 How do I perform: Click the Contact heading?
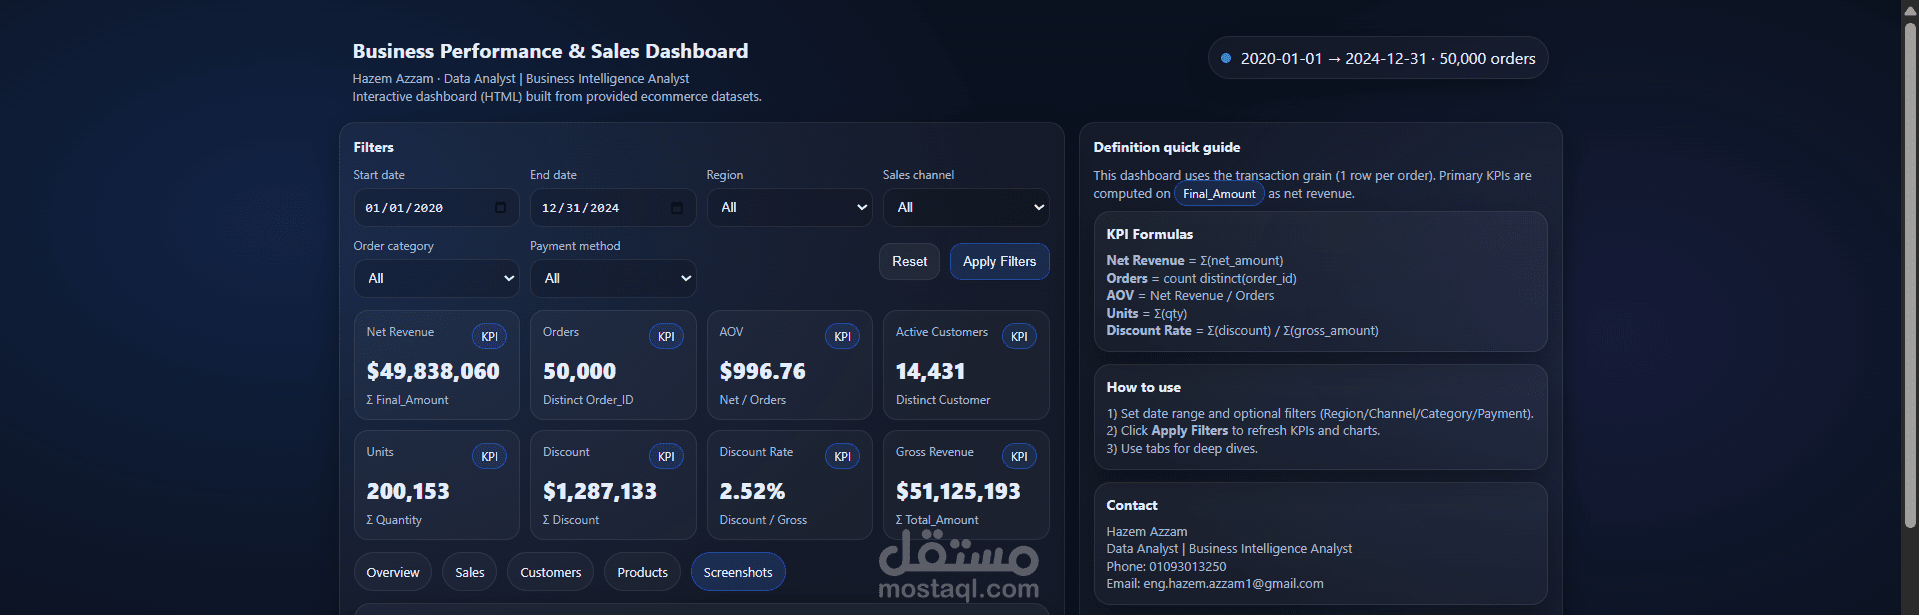(1131, 505)
